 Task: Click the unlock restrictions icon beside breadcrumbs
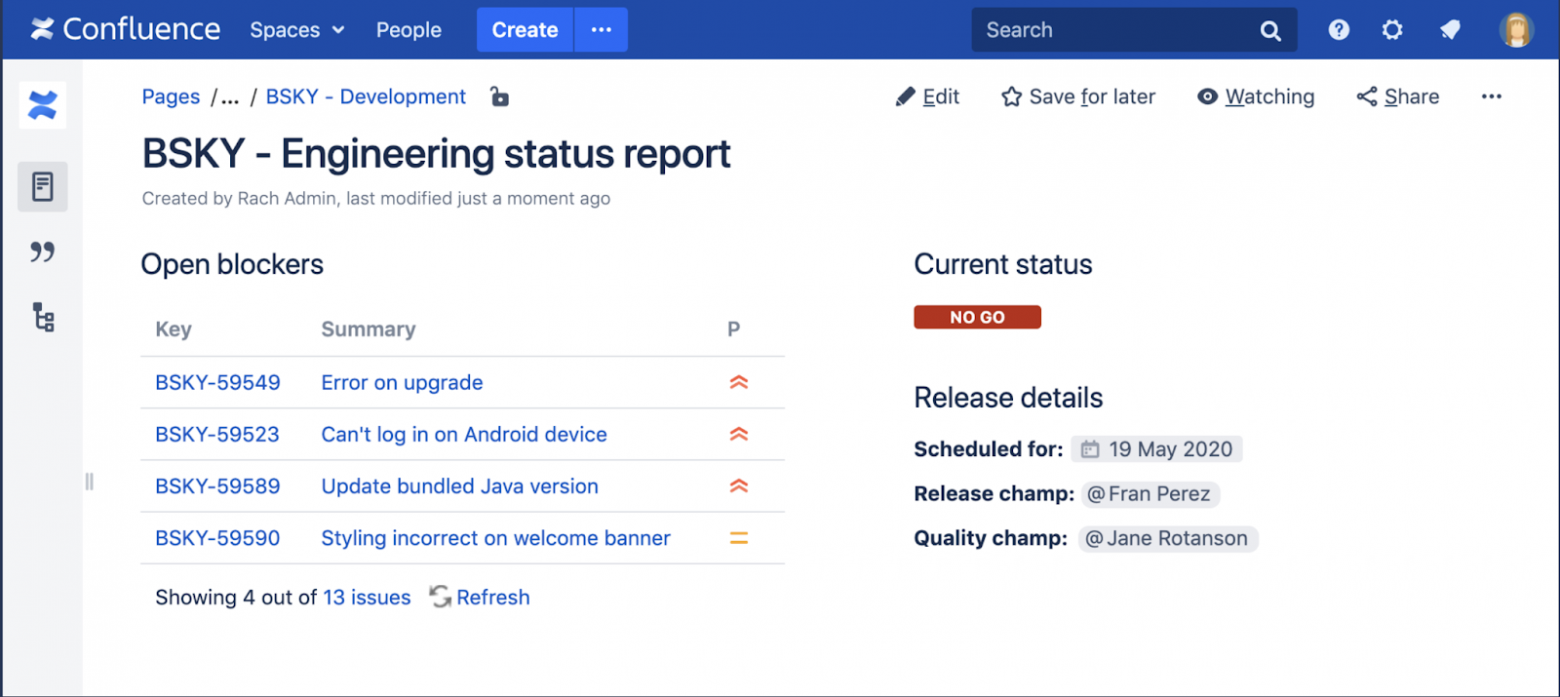[x=498, y=97]
